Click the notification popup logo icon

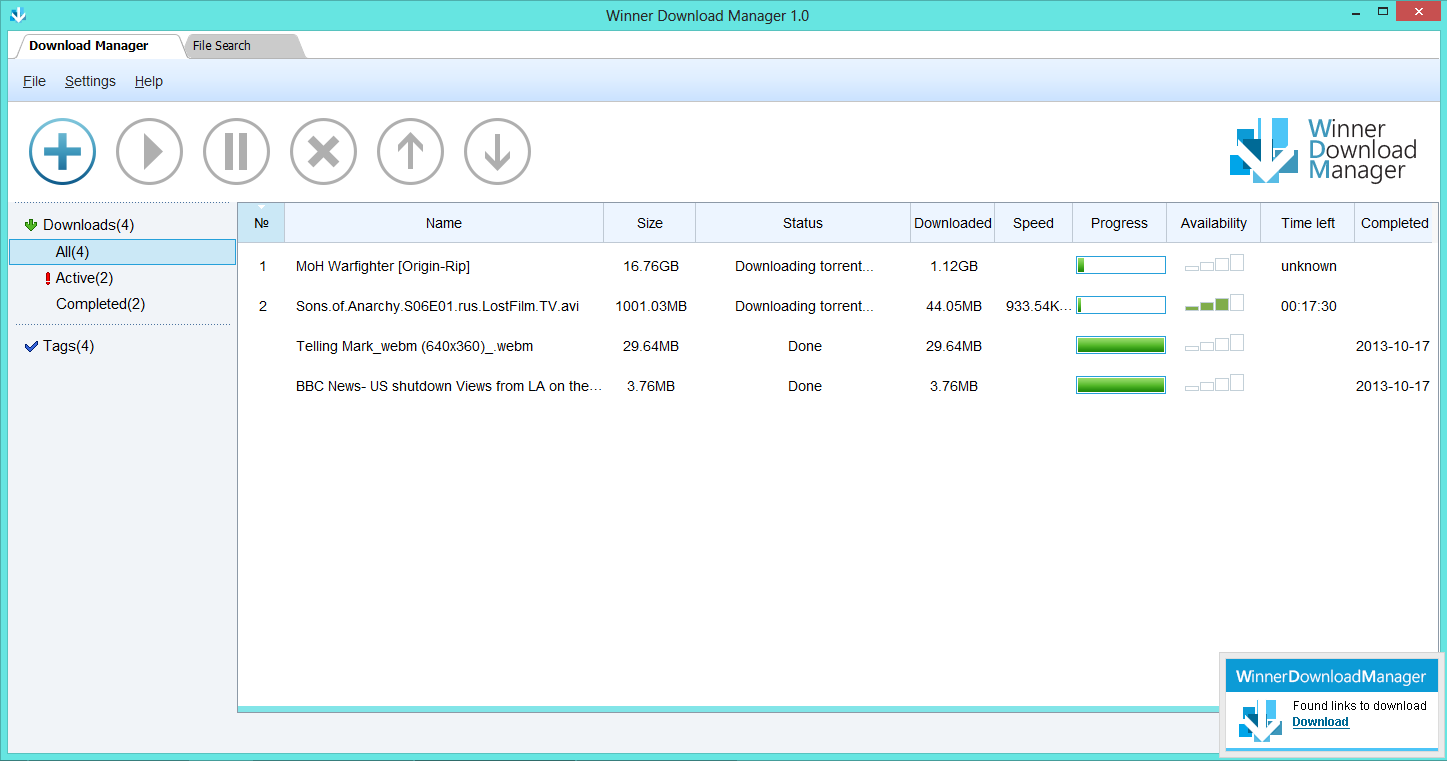point(1260,720)
